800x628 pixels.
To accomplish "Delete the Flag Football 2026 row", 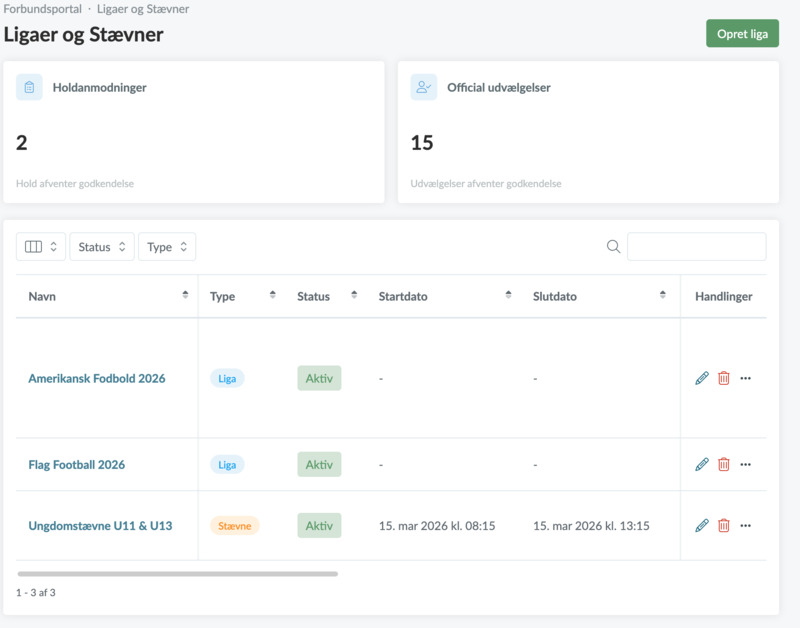I will (x=724, y=465).
